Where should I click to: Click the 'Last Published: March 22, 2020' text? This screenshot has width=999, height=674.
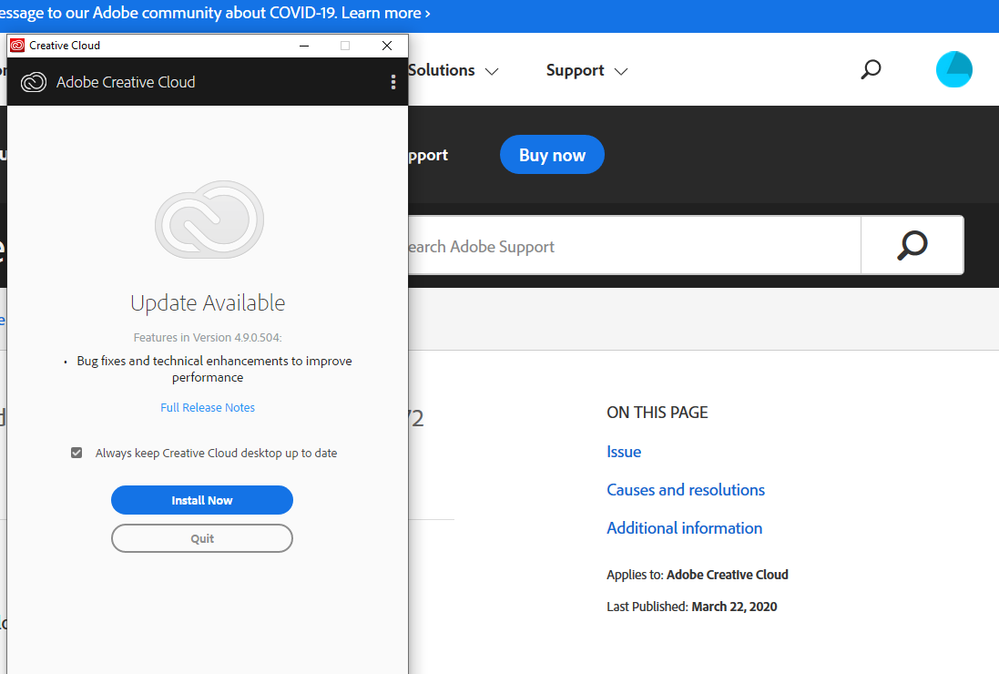click(x=692, y=606)
